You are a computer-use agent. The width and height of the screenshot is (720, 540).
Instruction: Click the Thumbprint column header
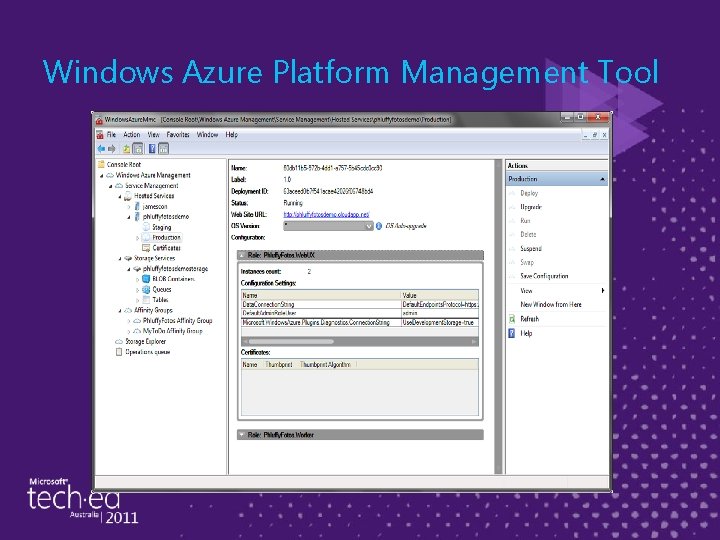[x=279, y=365]
